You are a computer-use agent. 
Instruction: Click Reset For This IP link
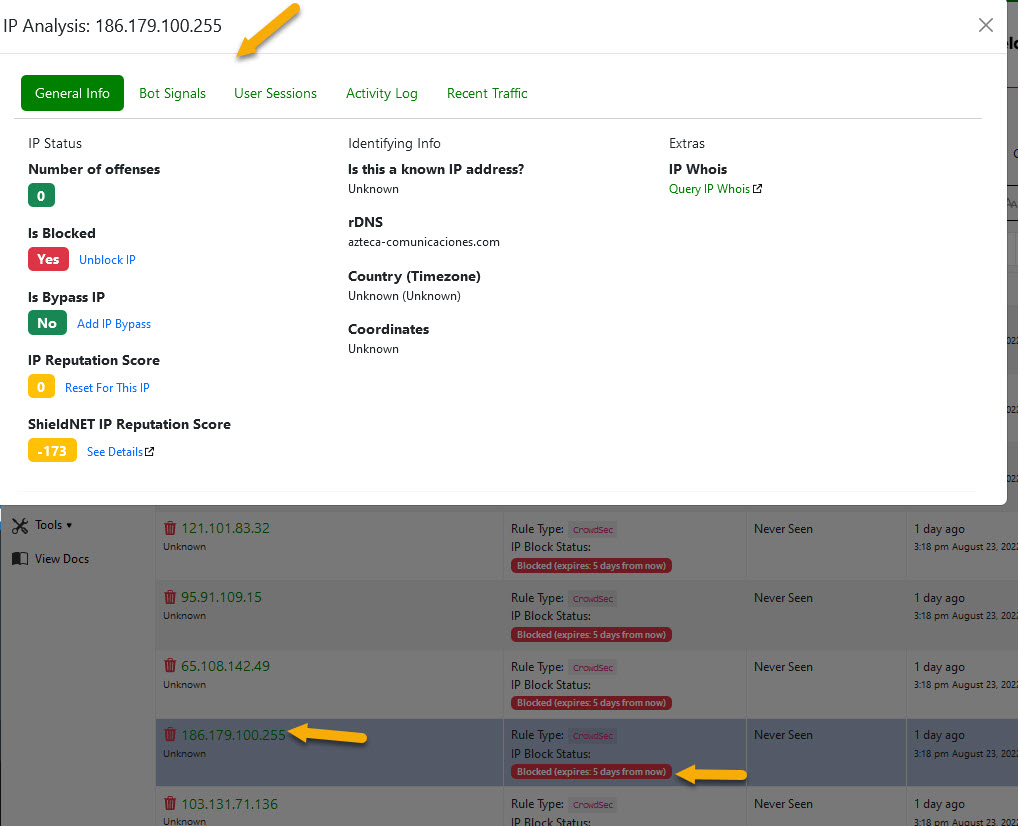[x=107, y=387]
